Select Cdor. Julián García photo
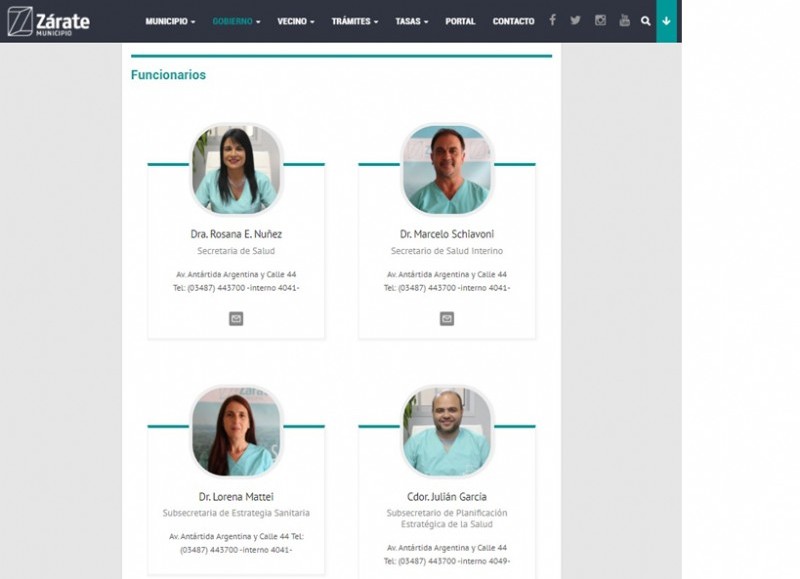800x579 pixels. pyautogui.click(x=446, y=432)
